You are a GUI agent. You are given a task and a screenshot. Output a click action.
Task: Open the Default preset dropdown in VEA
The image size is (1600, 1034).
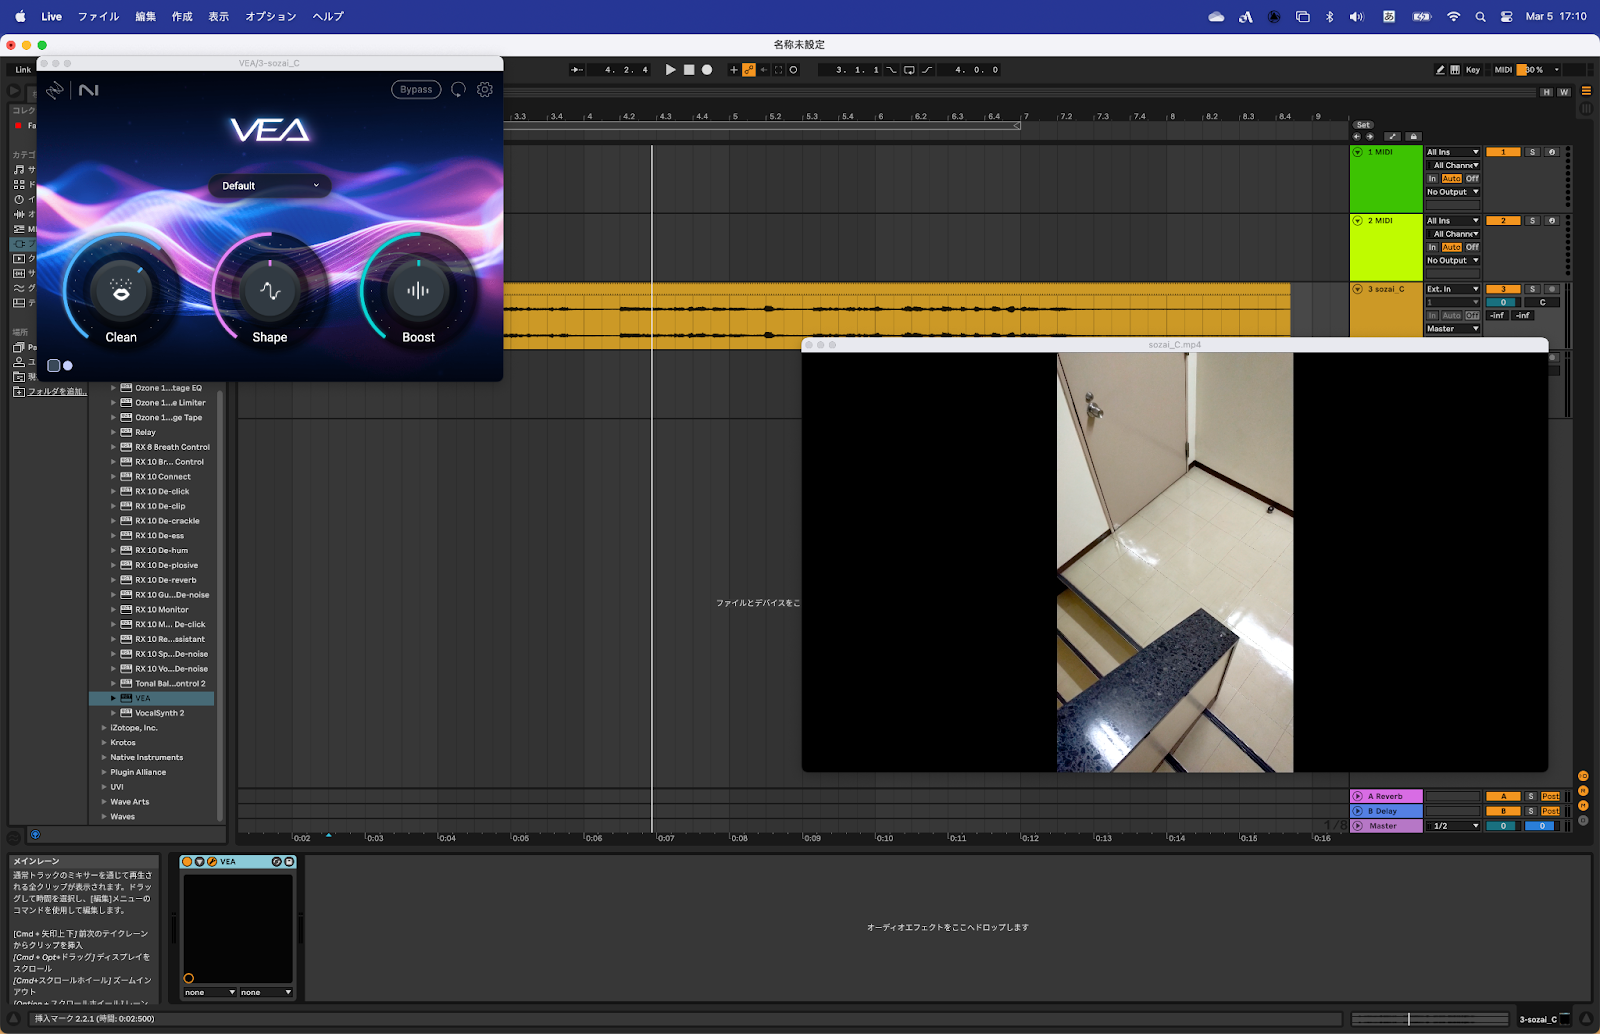(270, 186)
